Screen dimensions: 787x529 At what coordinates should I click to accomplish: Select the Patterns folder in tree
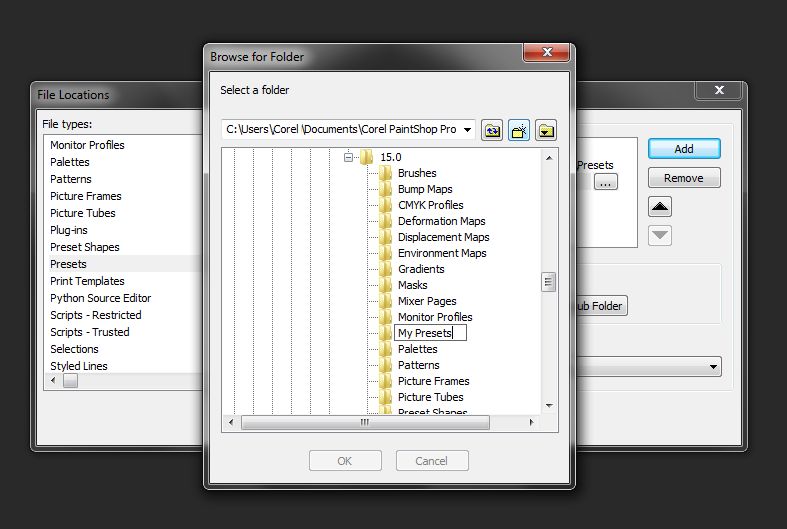[x=418, y=365]
